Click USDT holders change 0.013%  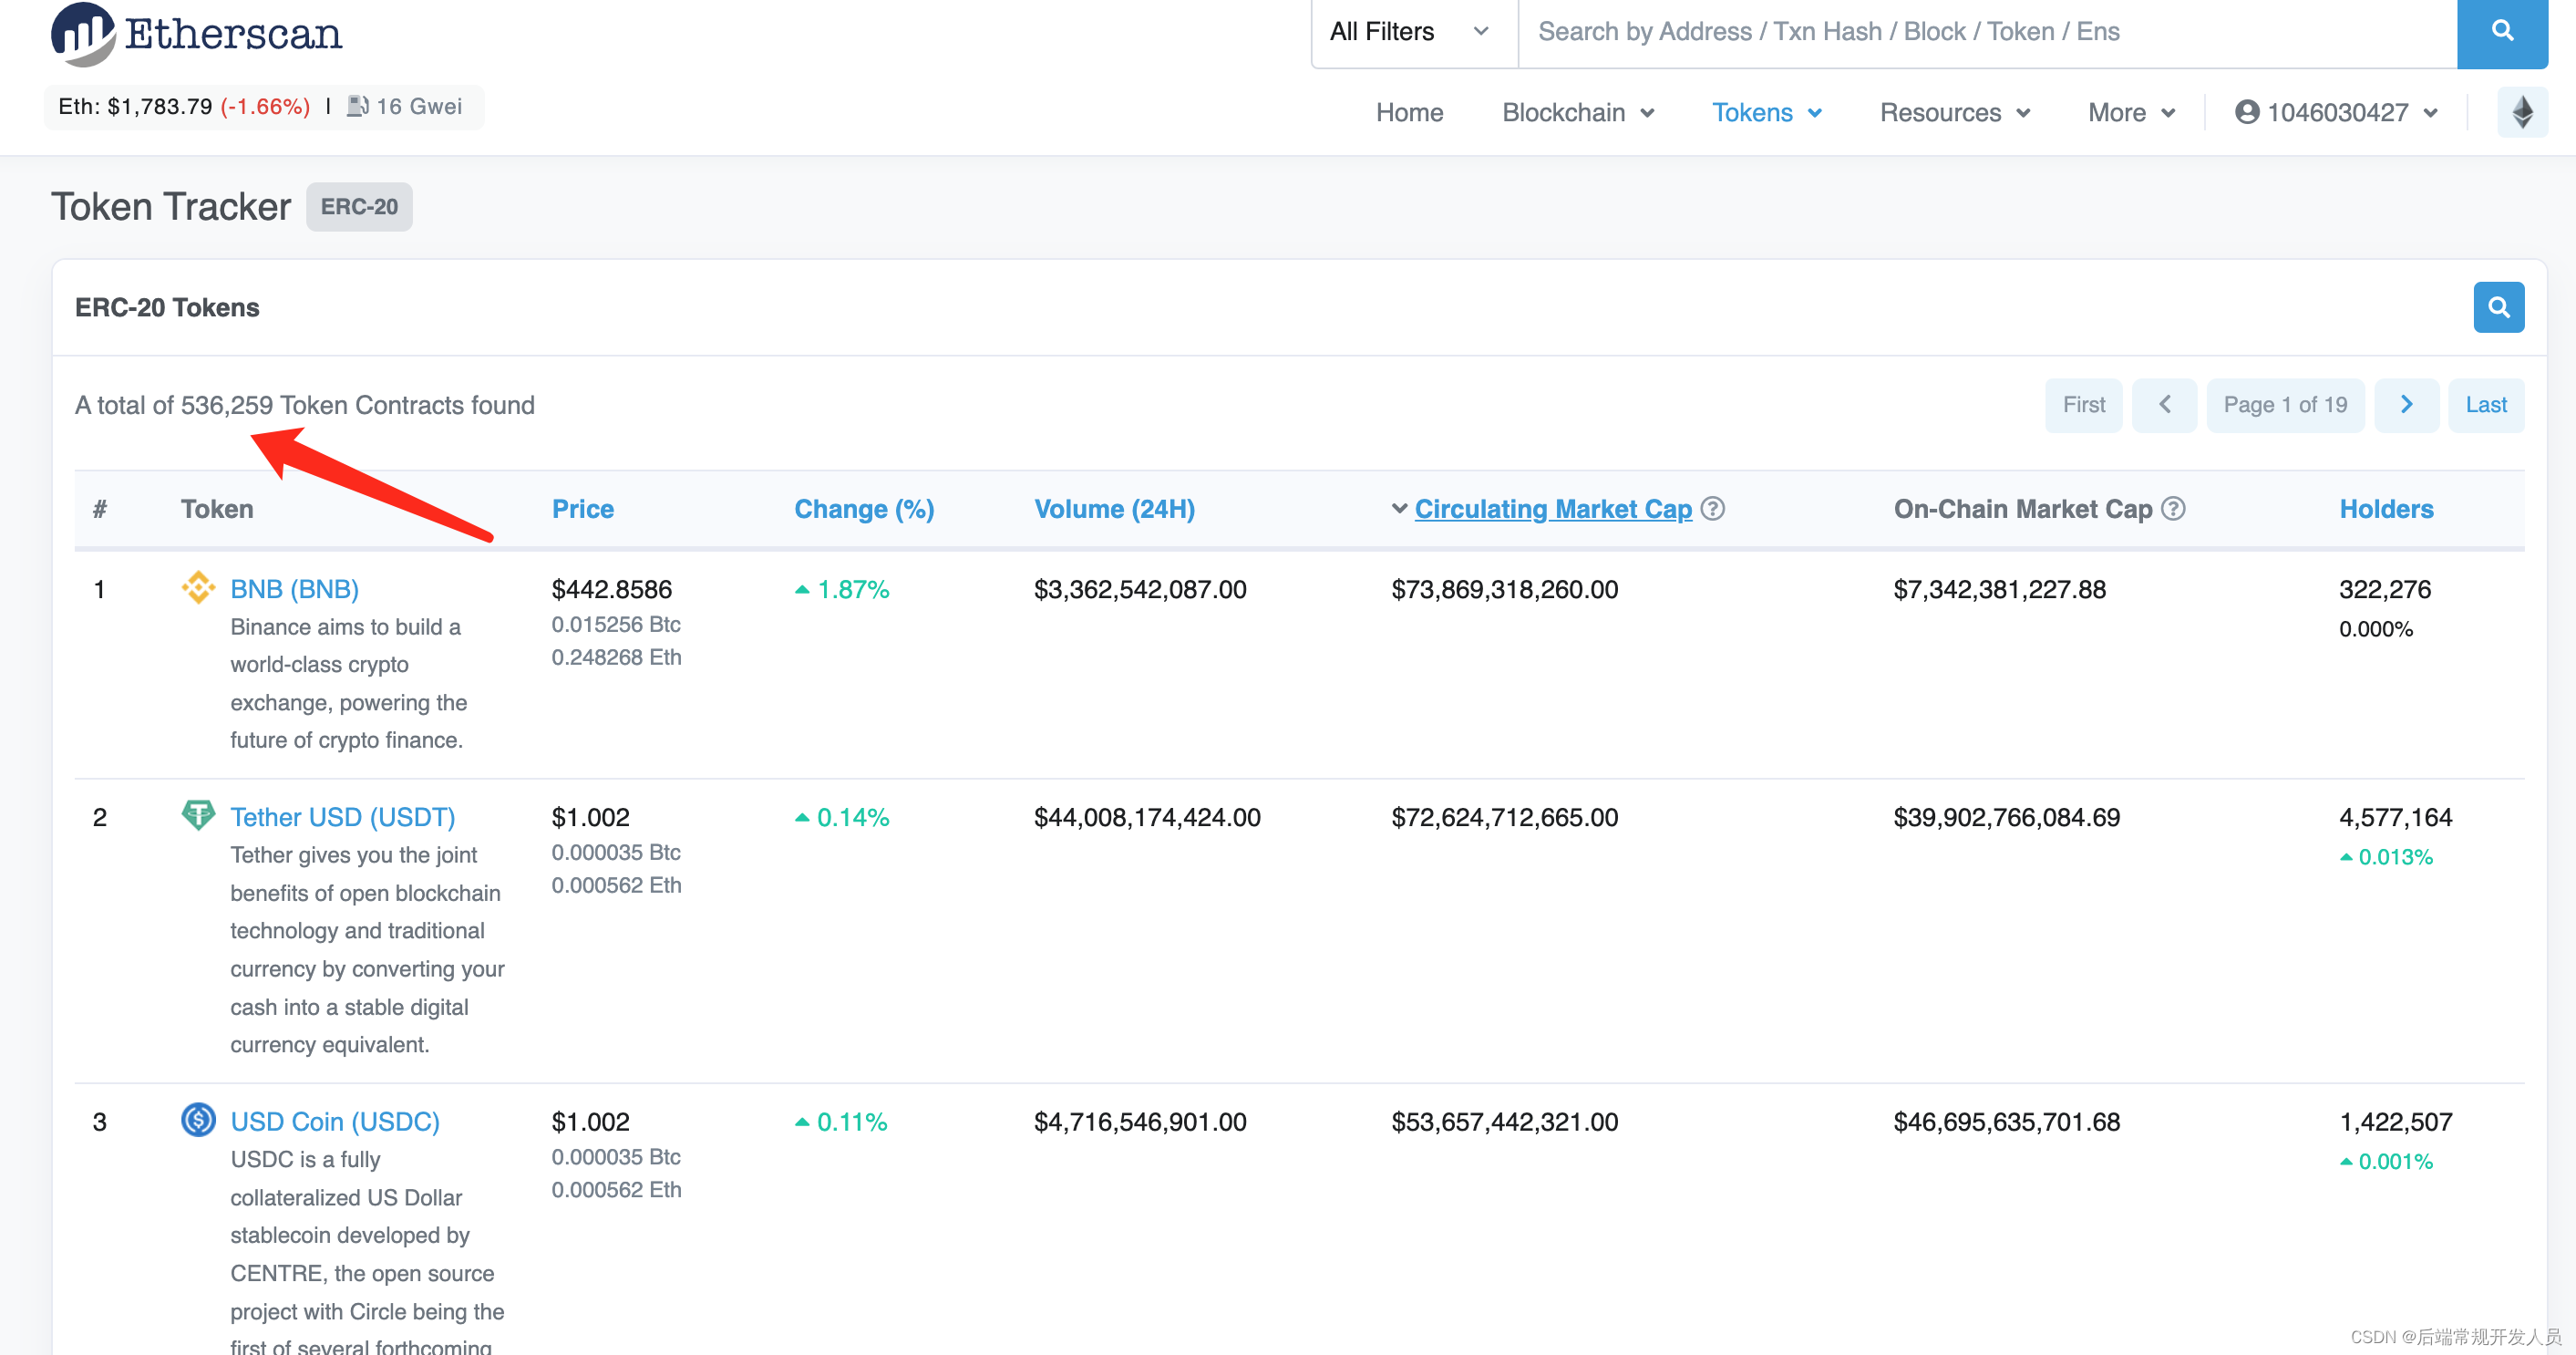pos(2386,857)
